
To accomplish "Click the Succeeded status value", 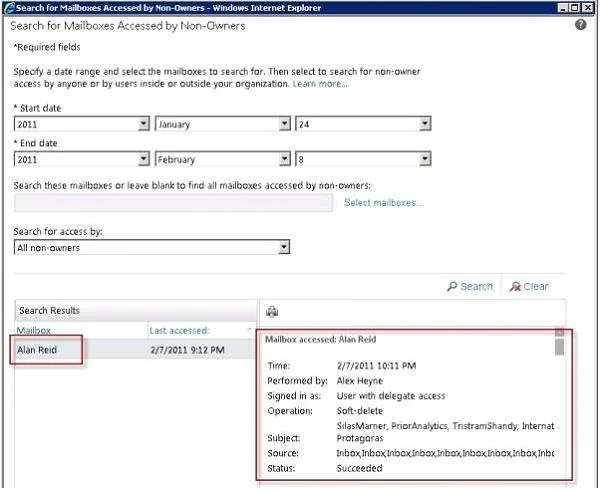I will (x=359, y=468).
